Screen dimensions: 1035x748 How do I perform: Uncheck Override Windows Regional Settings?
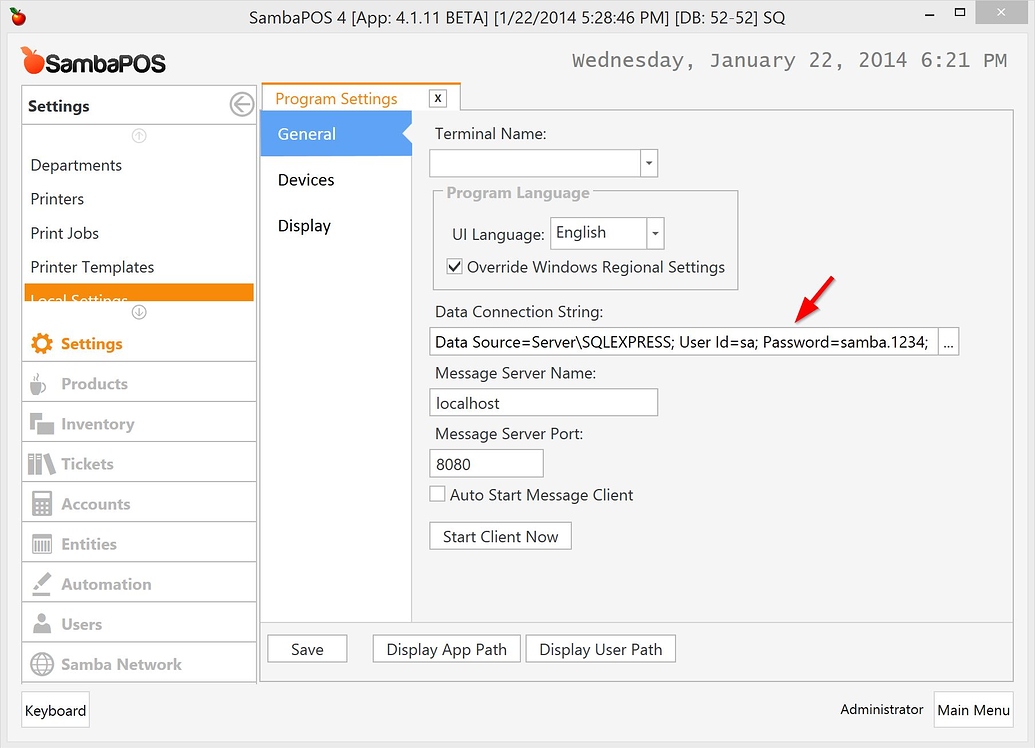pyautogui.click(x=455, y=267)
